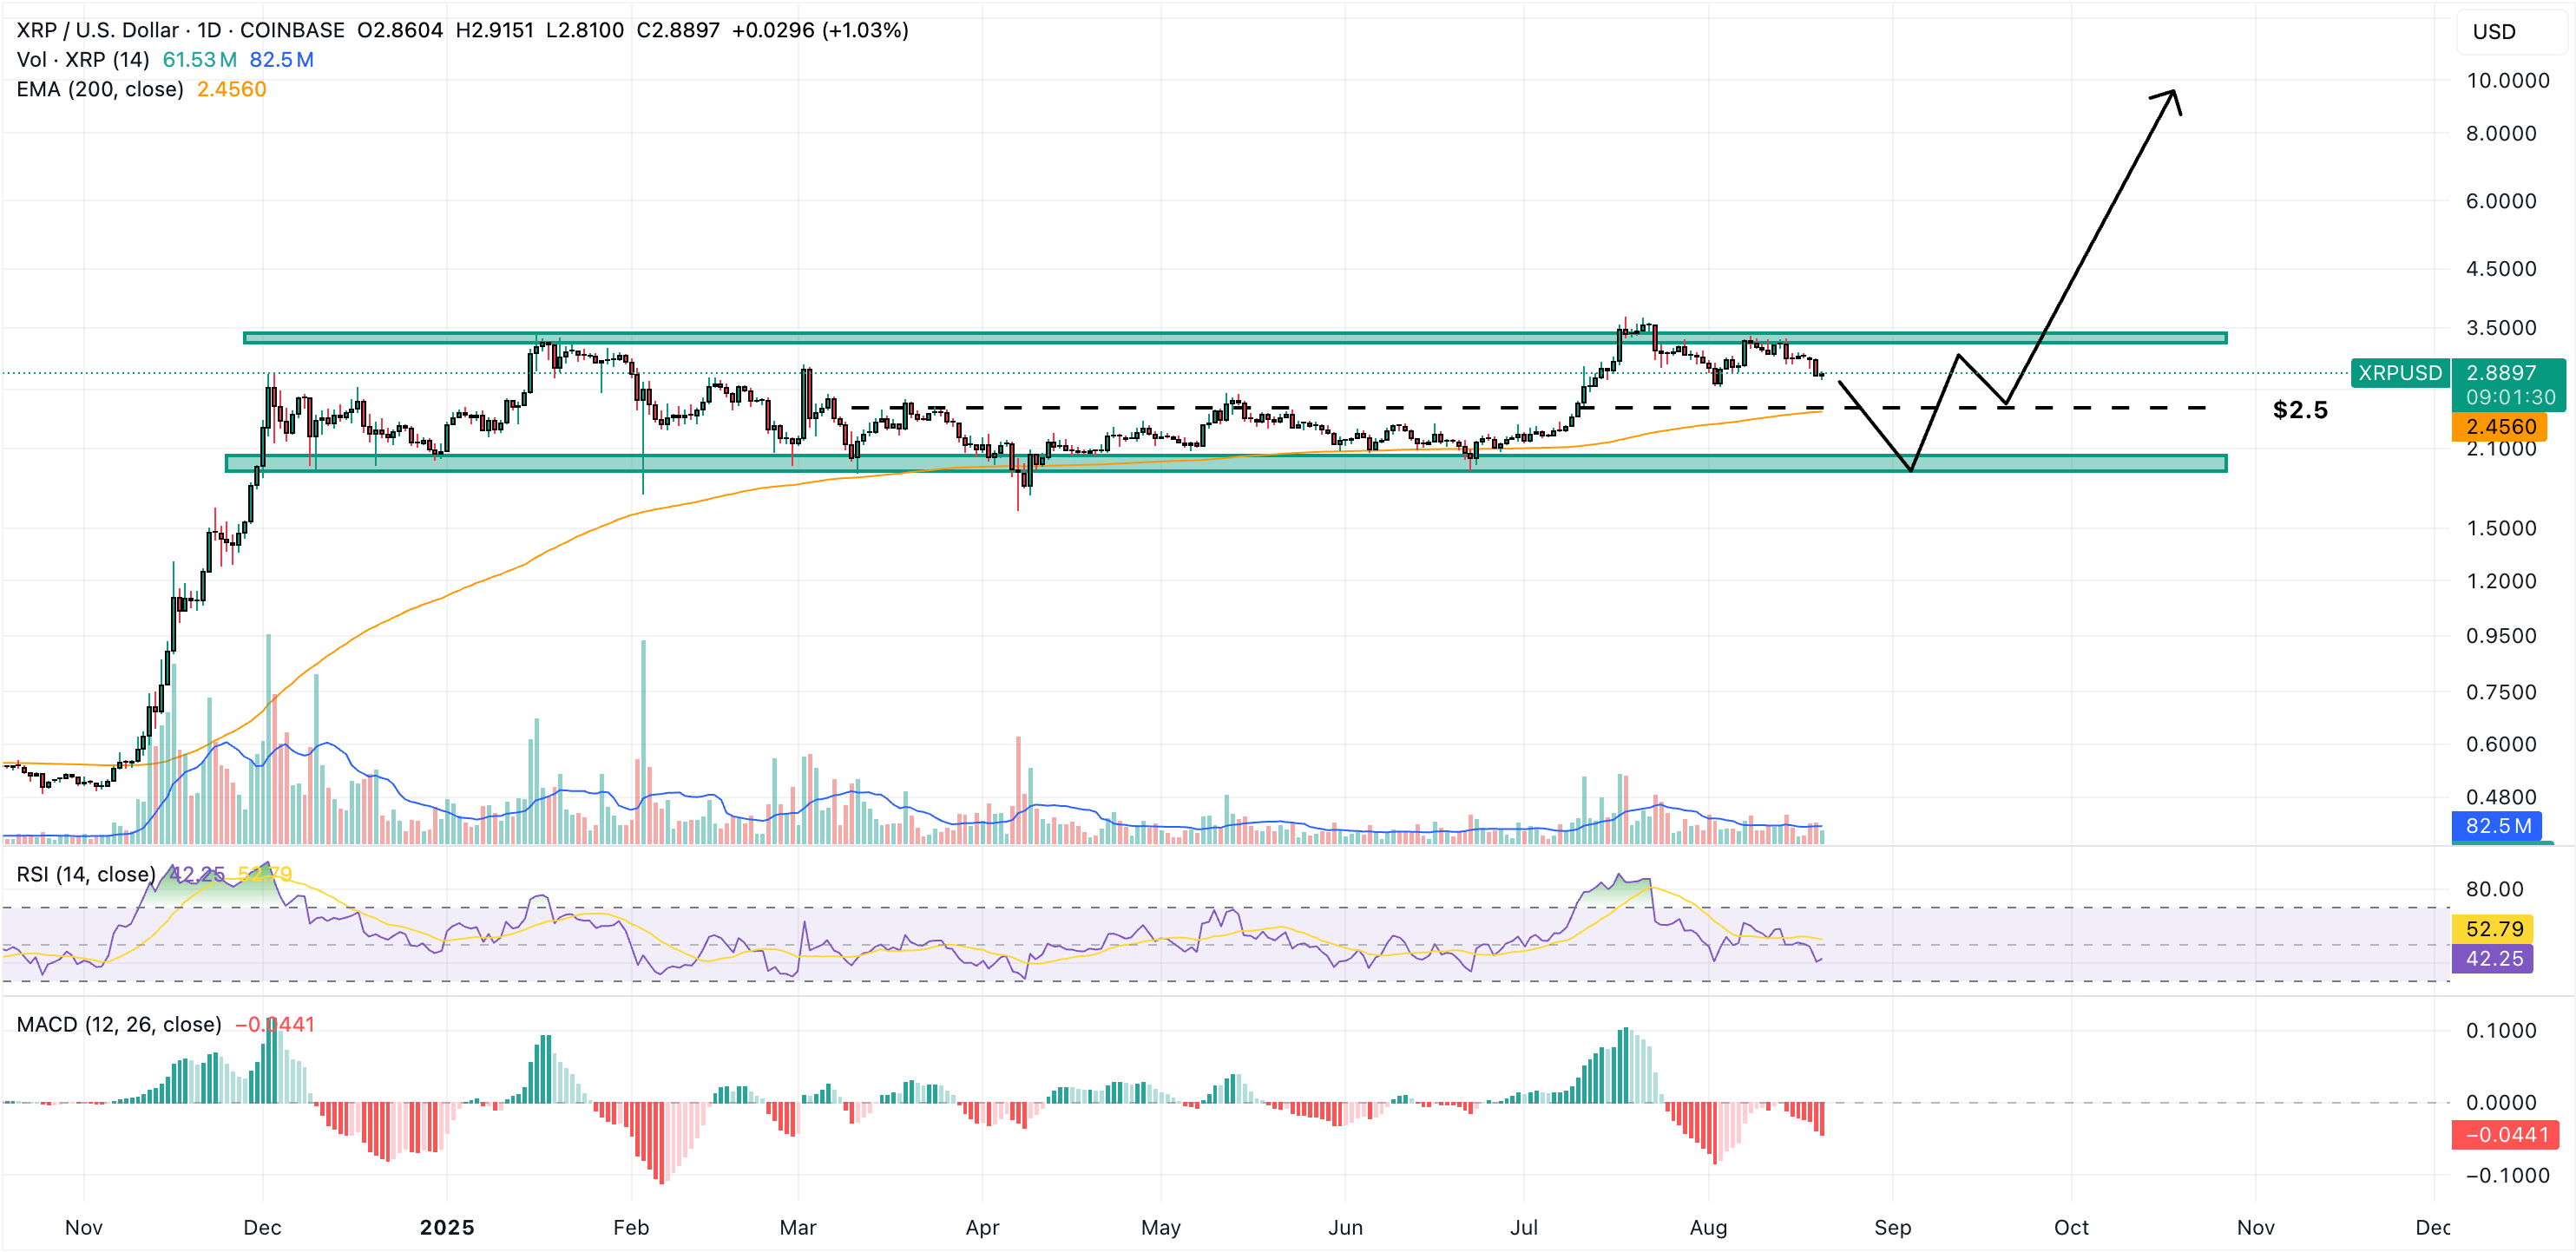Screen dimensions: 2576x1252
Task: Click the 0.9500 price axis label
Action: [2501, 636]
